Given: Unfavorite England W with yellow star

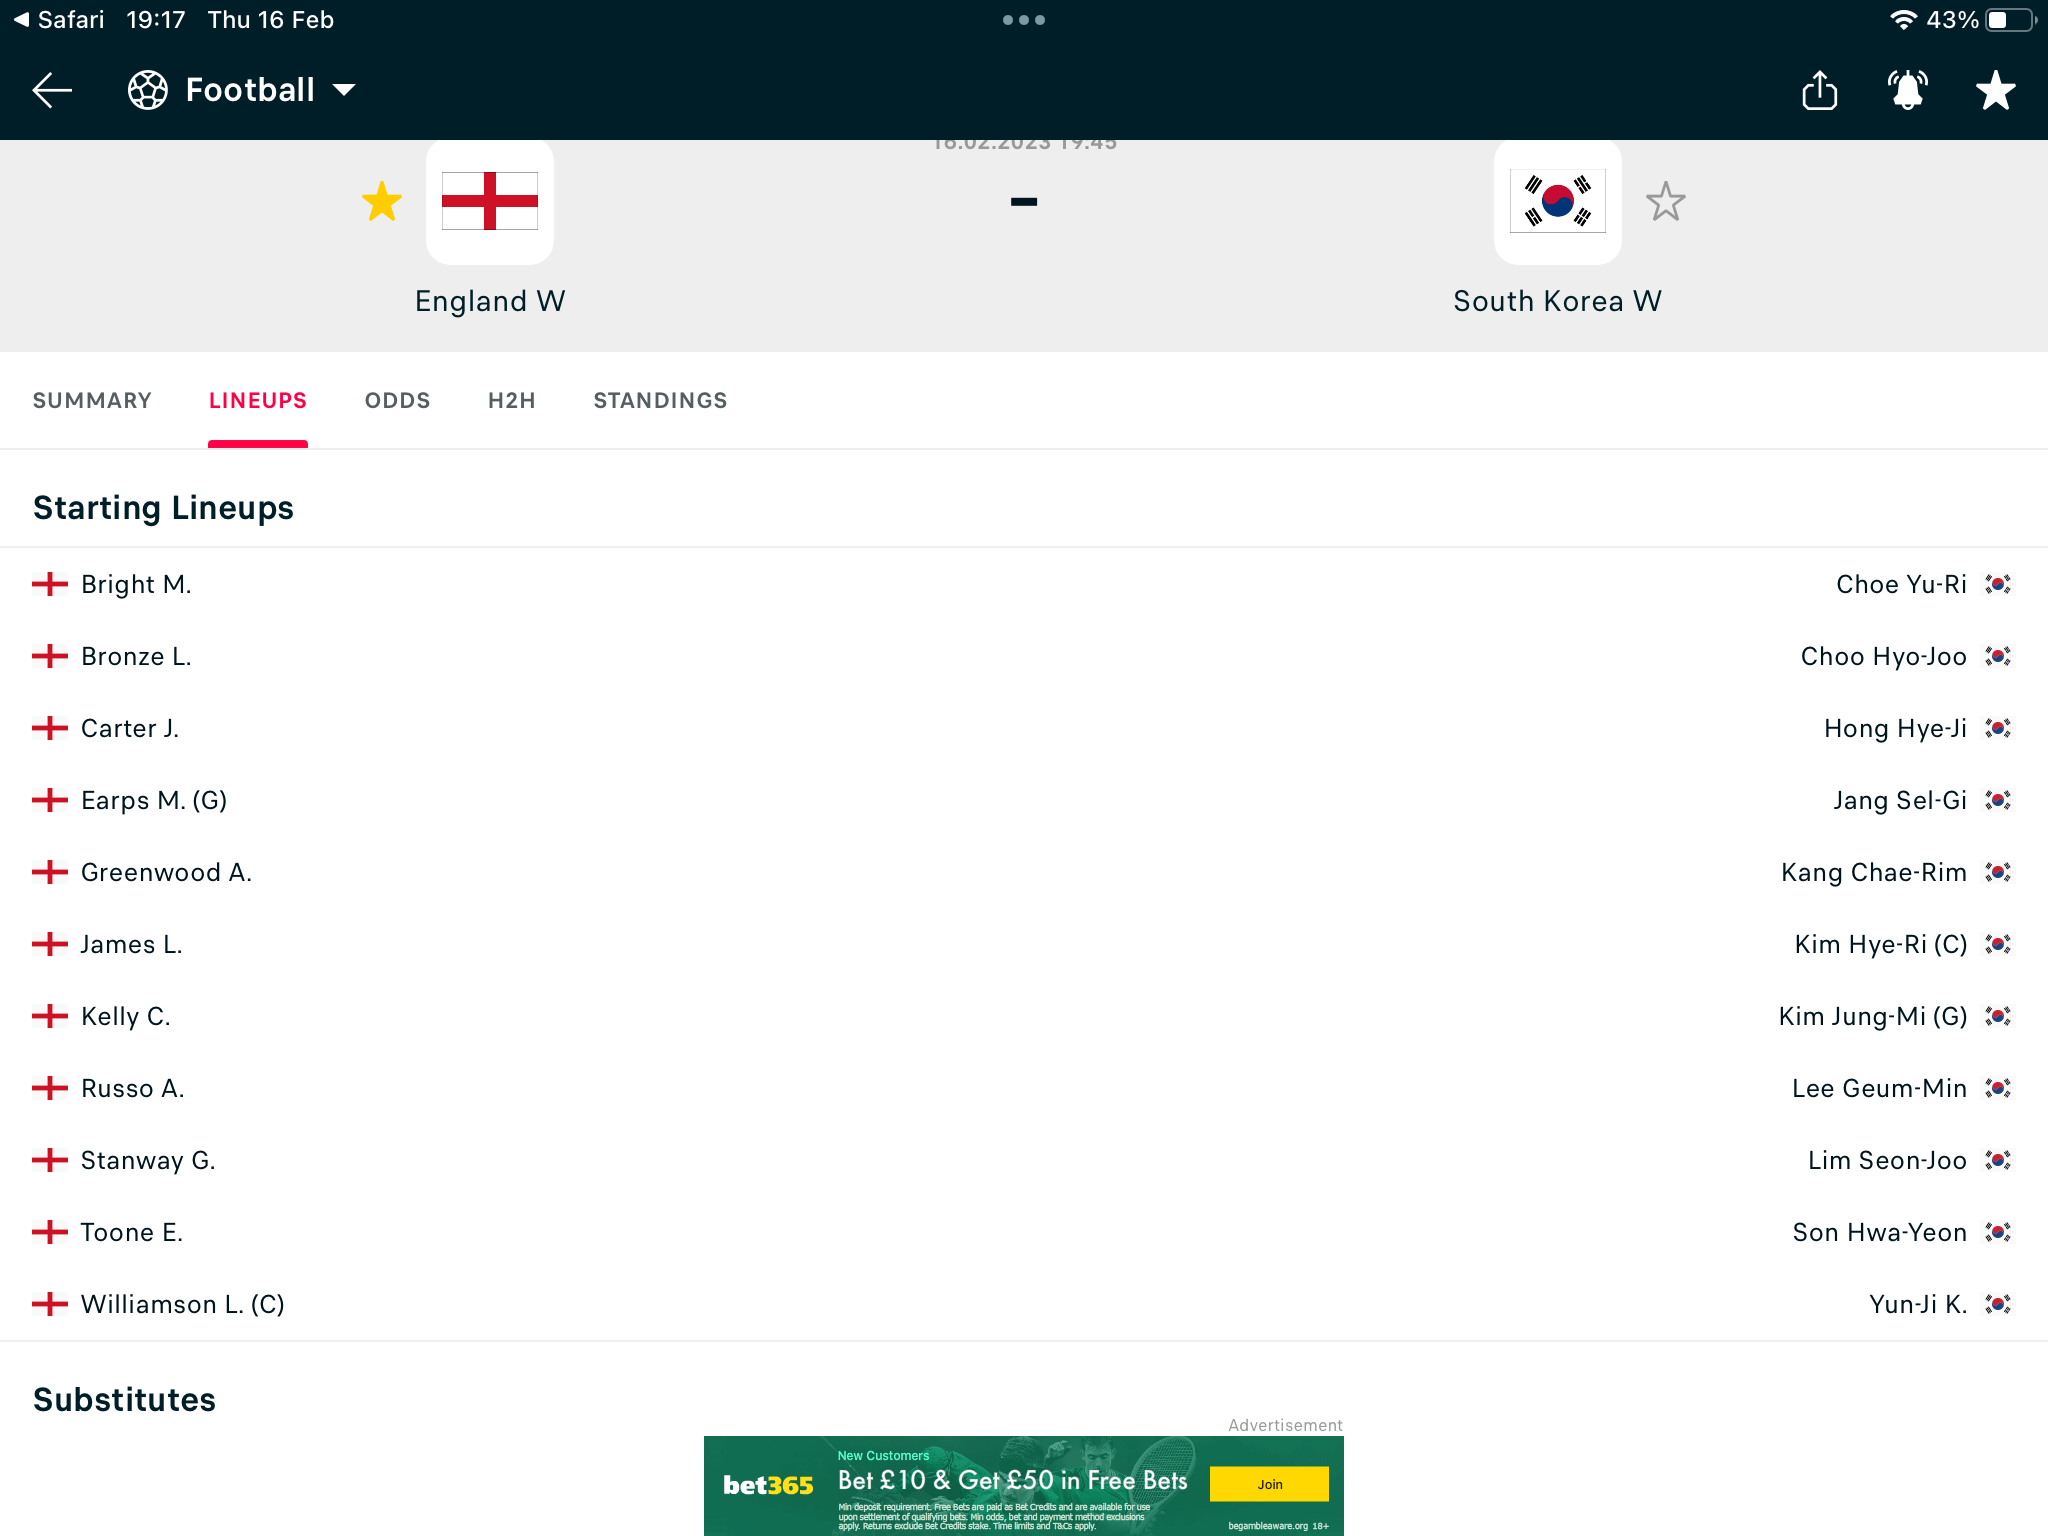Looking at the screenshot, I should pyautogui.click(x=382, y=202).
